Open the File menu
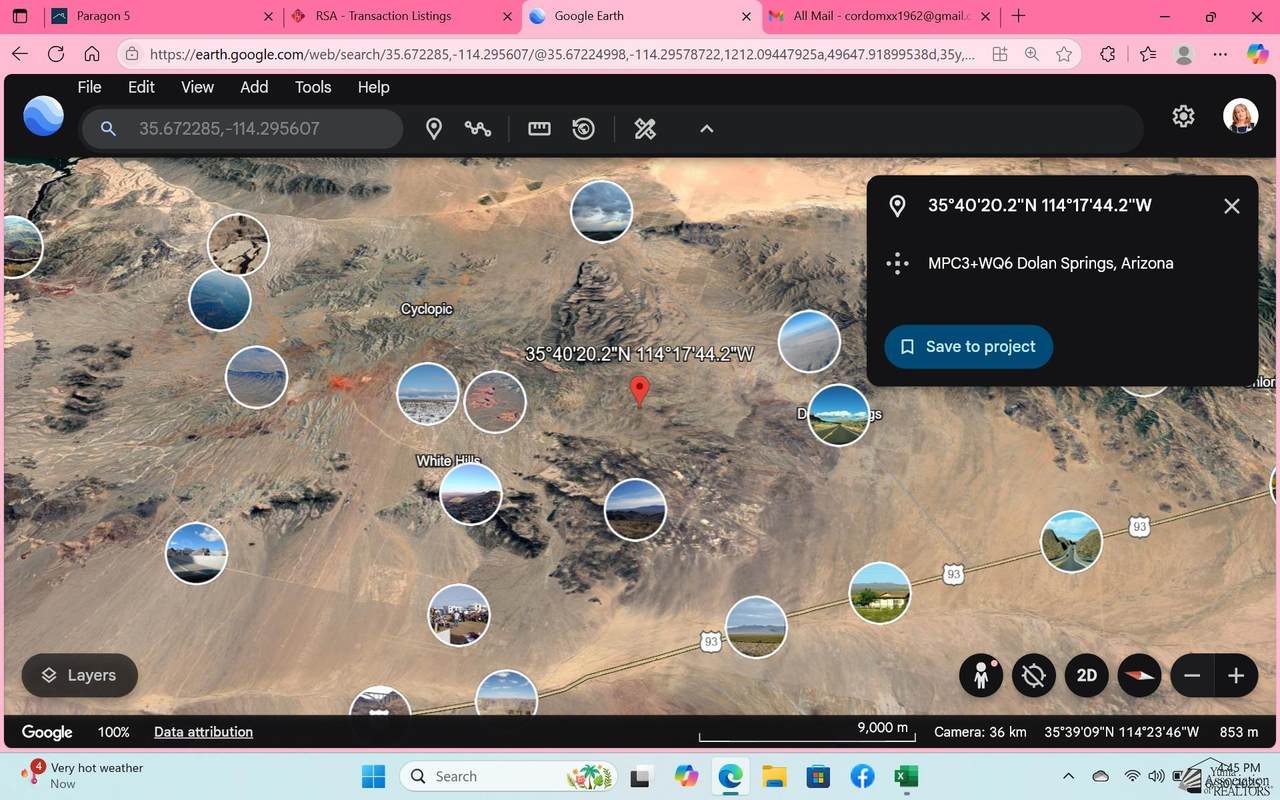Image resolution: width=1280 pixels, height=800 pixels. [x=89, y=87]
